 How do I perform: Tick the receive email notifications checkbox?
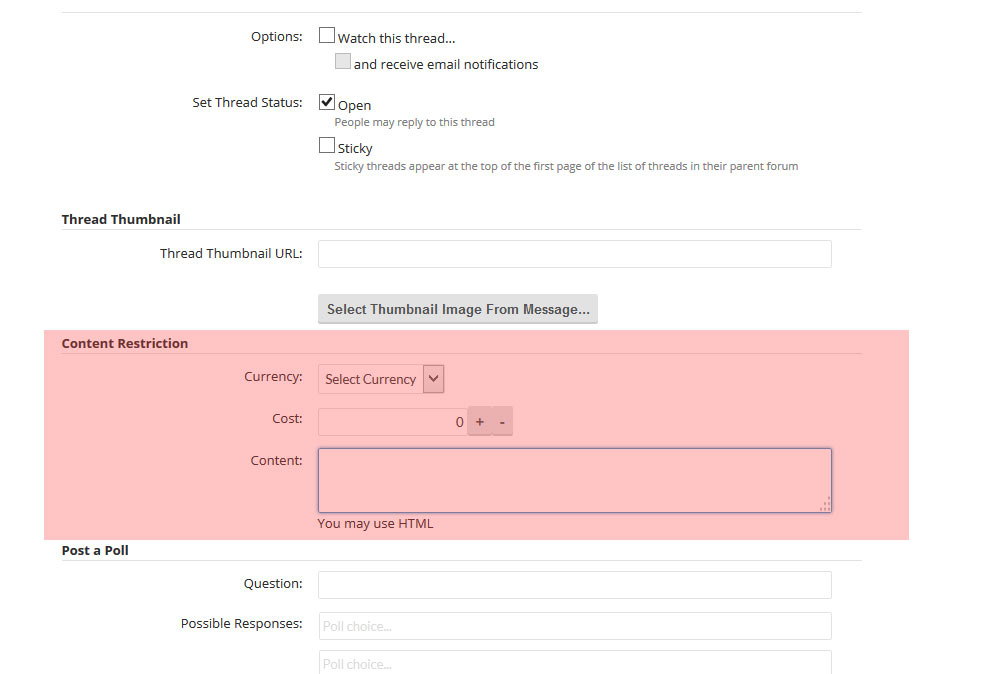pyautogui.click(x=343, y=62)
